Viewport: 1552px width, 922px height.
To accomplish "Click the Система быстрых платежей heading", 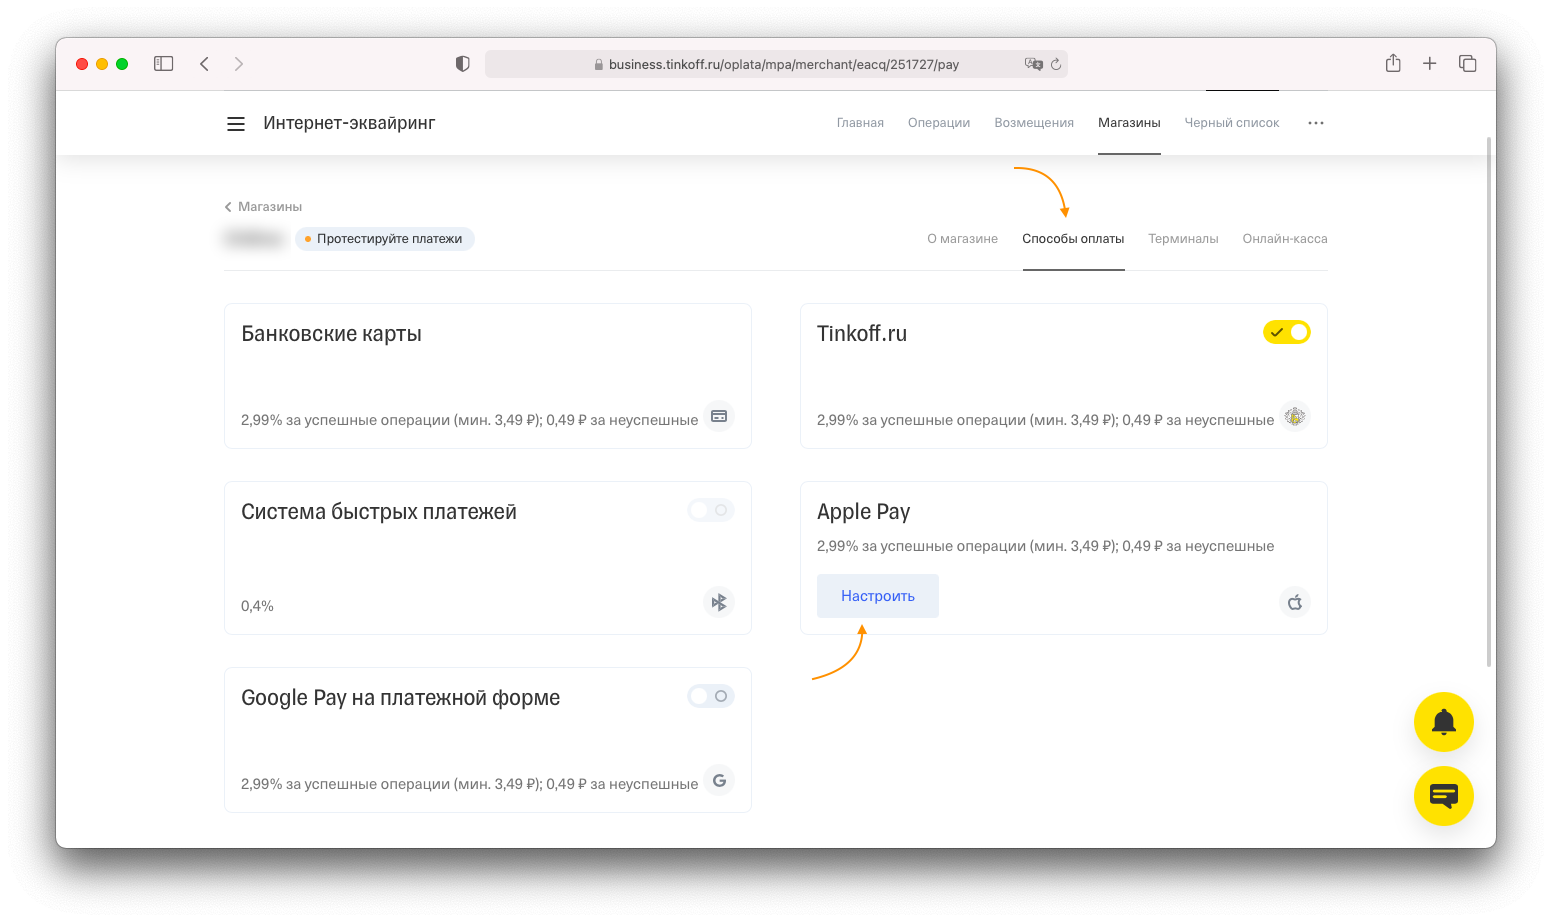I will [379, 512].
